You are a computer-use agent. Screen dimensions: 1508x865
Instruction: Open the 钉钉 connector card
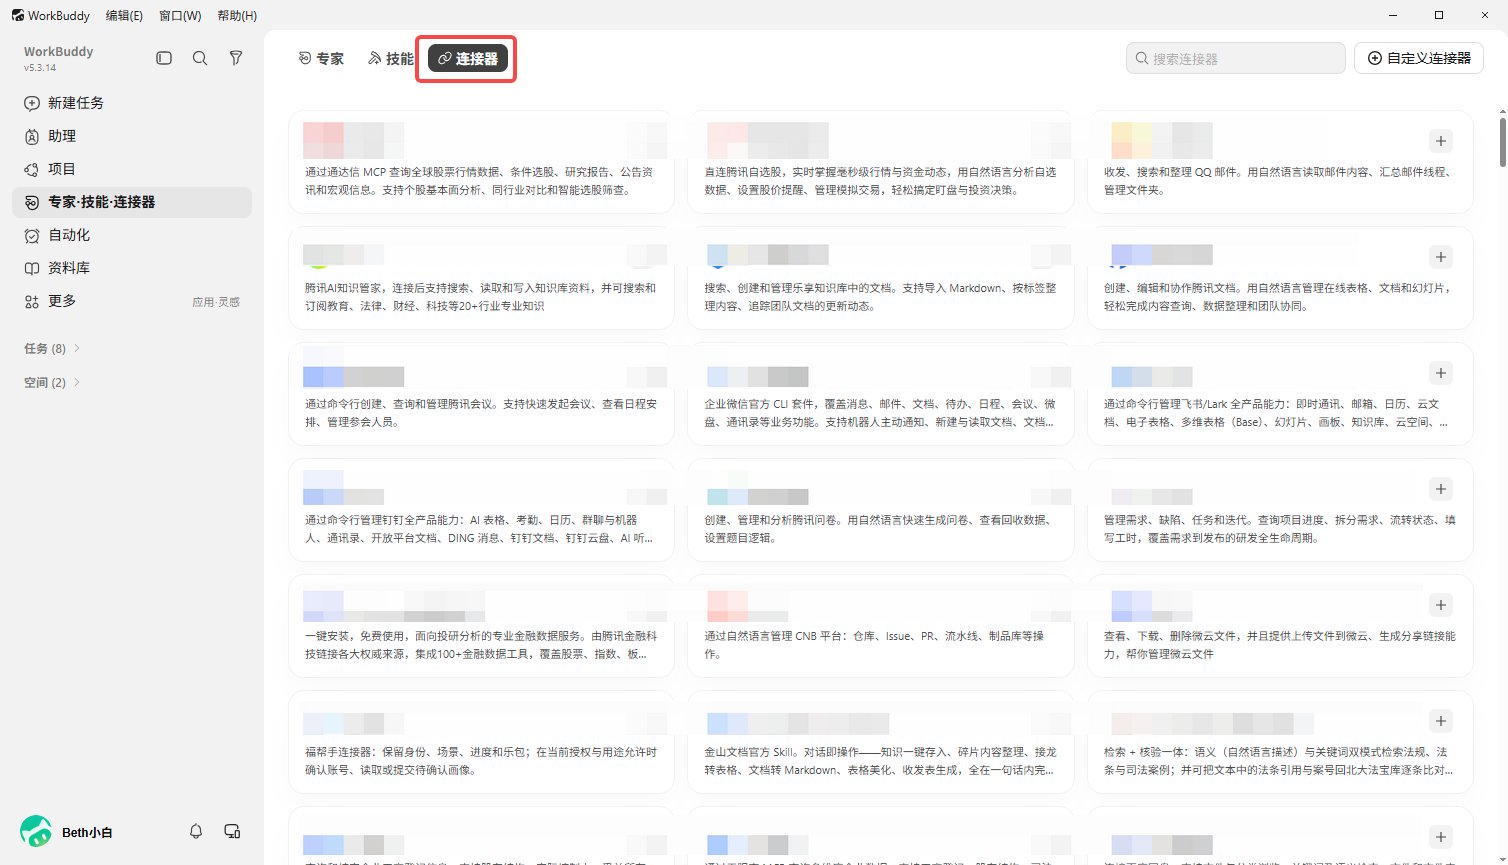click(481, 509)
